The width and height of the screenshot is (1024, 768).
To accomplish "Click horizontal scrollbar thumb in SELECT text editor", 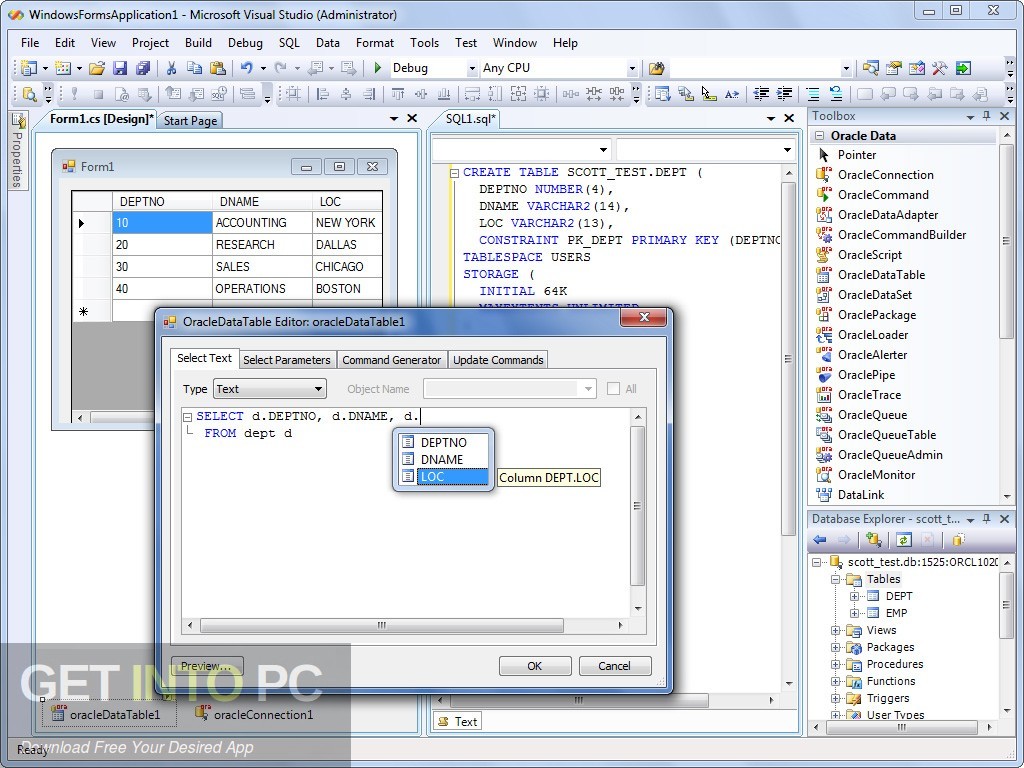I will tap(381, 626).
